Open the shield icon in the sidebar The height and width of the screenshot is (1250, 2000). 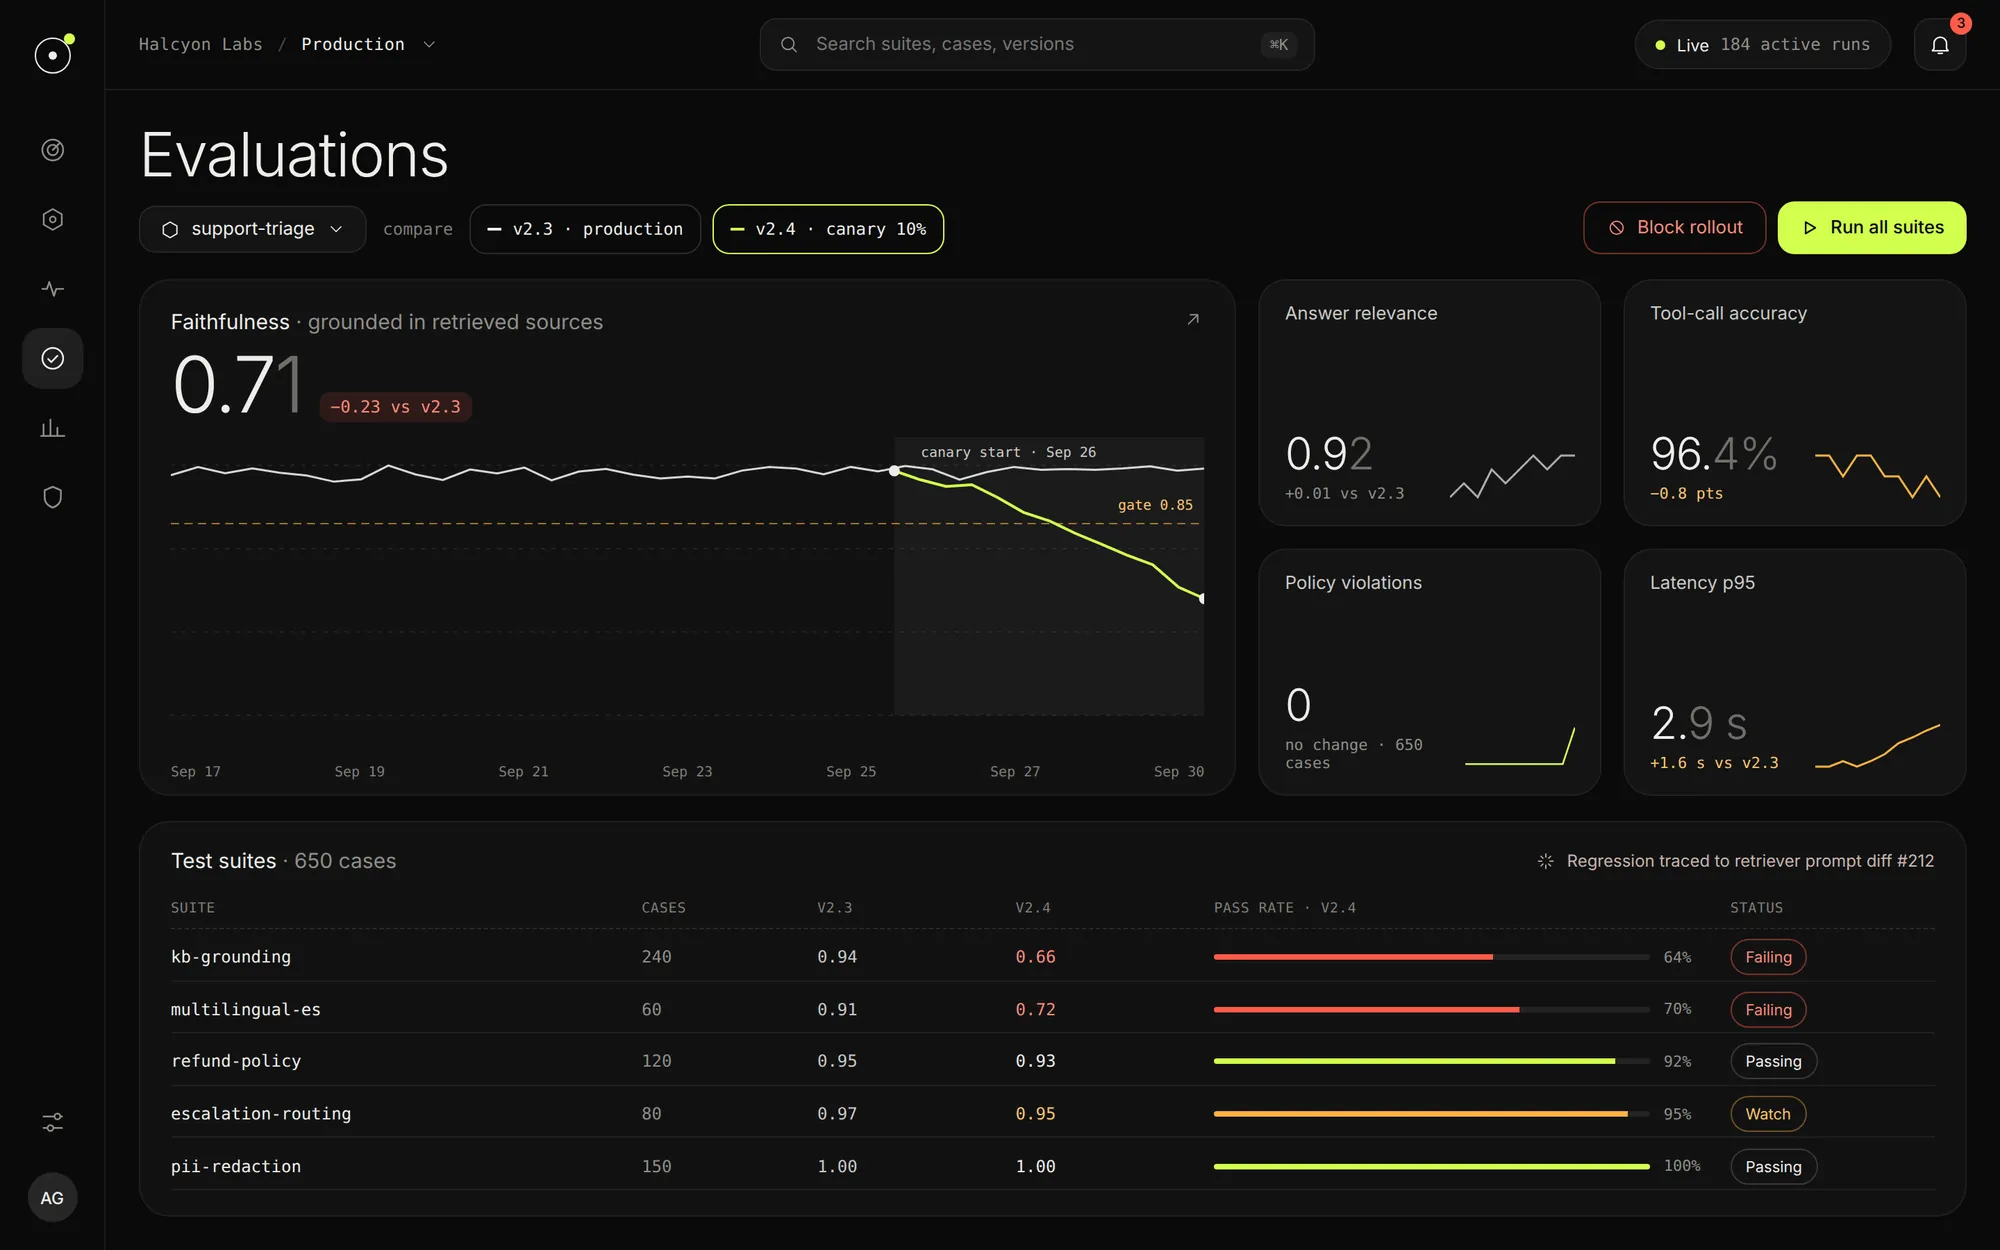pyautogui.click(x=53, y=497)
